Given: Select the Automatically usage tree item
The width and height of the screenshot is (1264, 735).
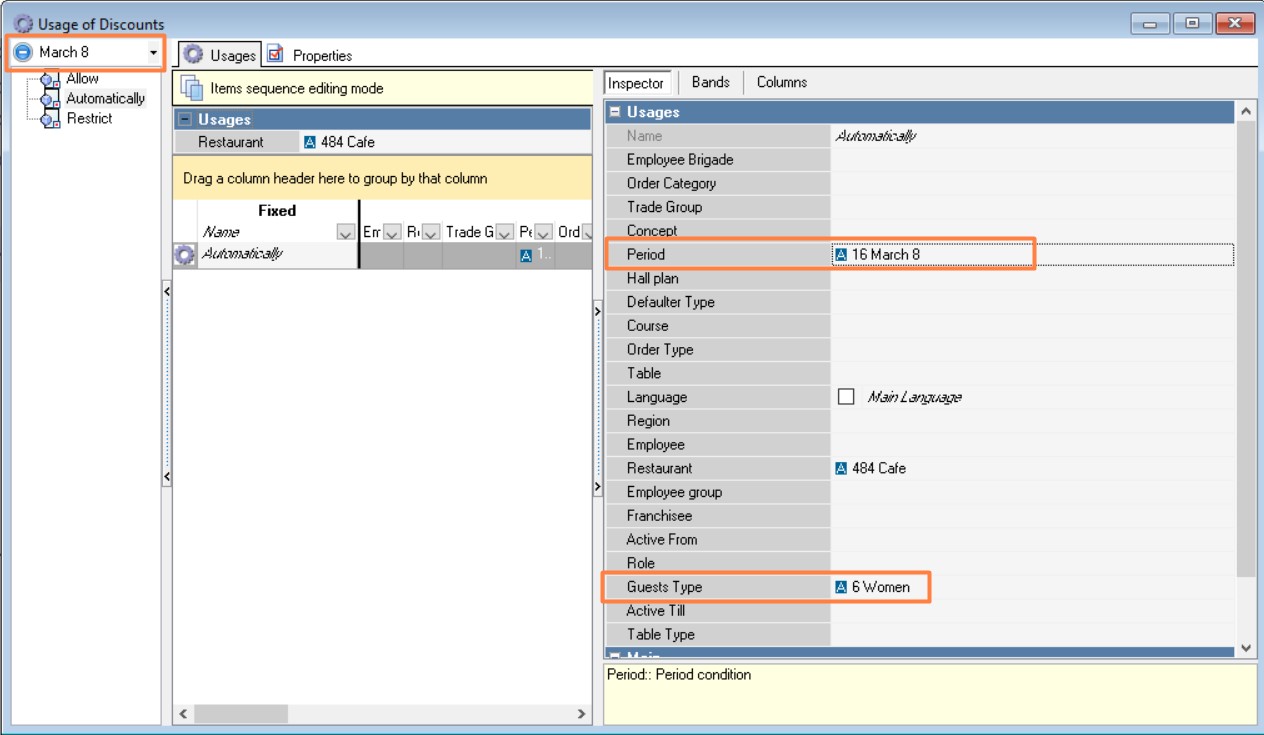Looking at the screenshot, I should (105, 98).
